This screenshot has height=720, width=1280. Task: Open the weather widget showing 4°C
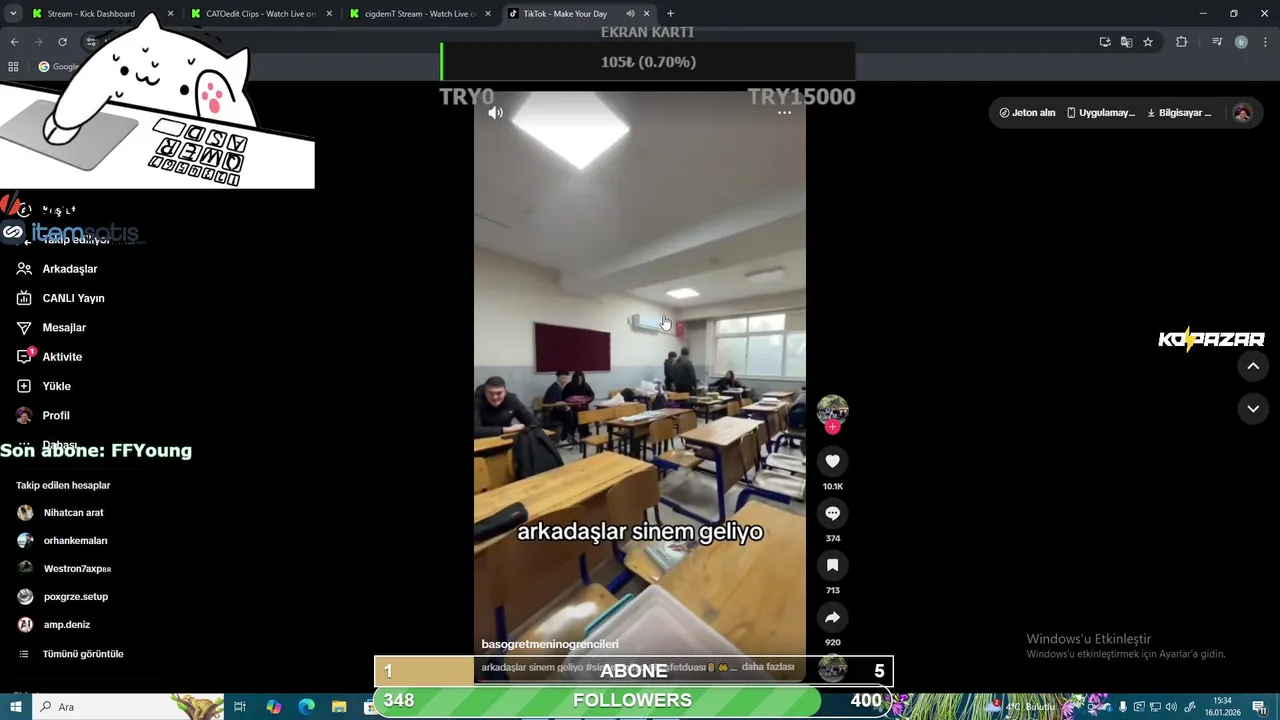[x=1022, y=707]
